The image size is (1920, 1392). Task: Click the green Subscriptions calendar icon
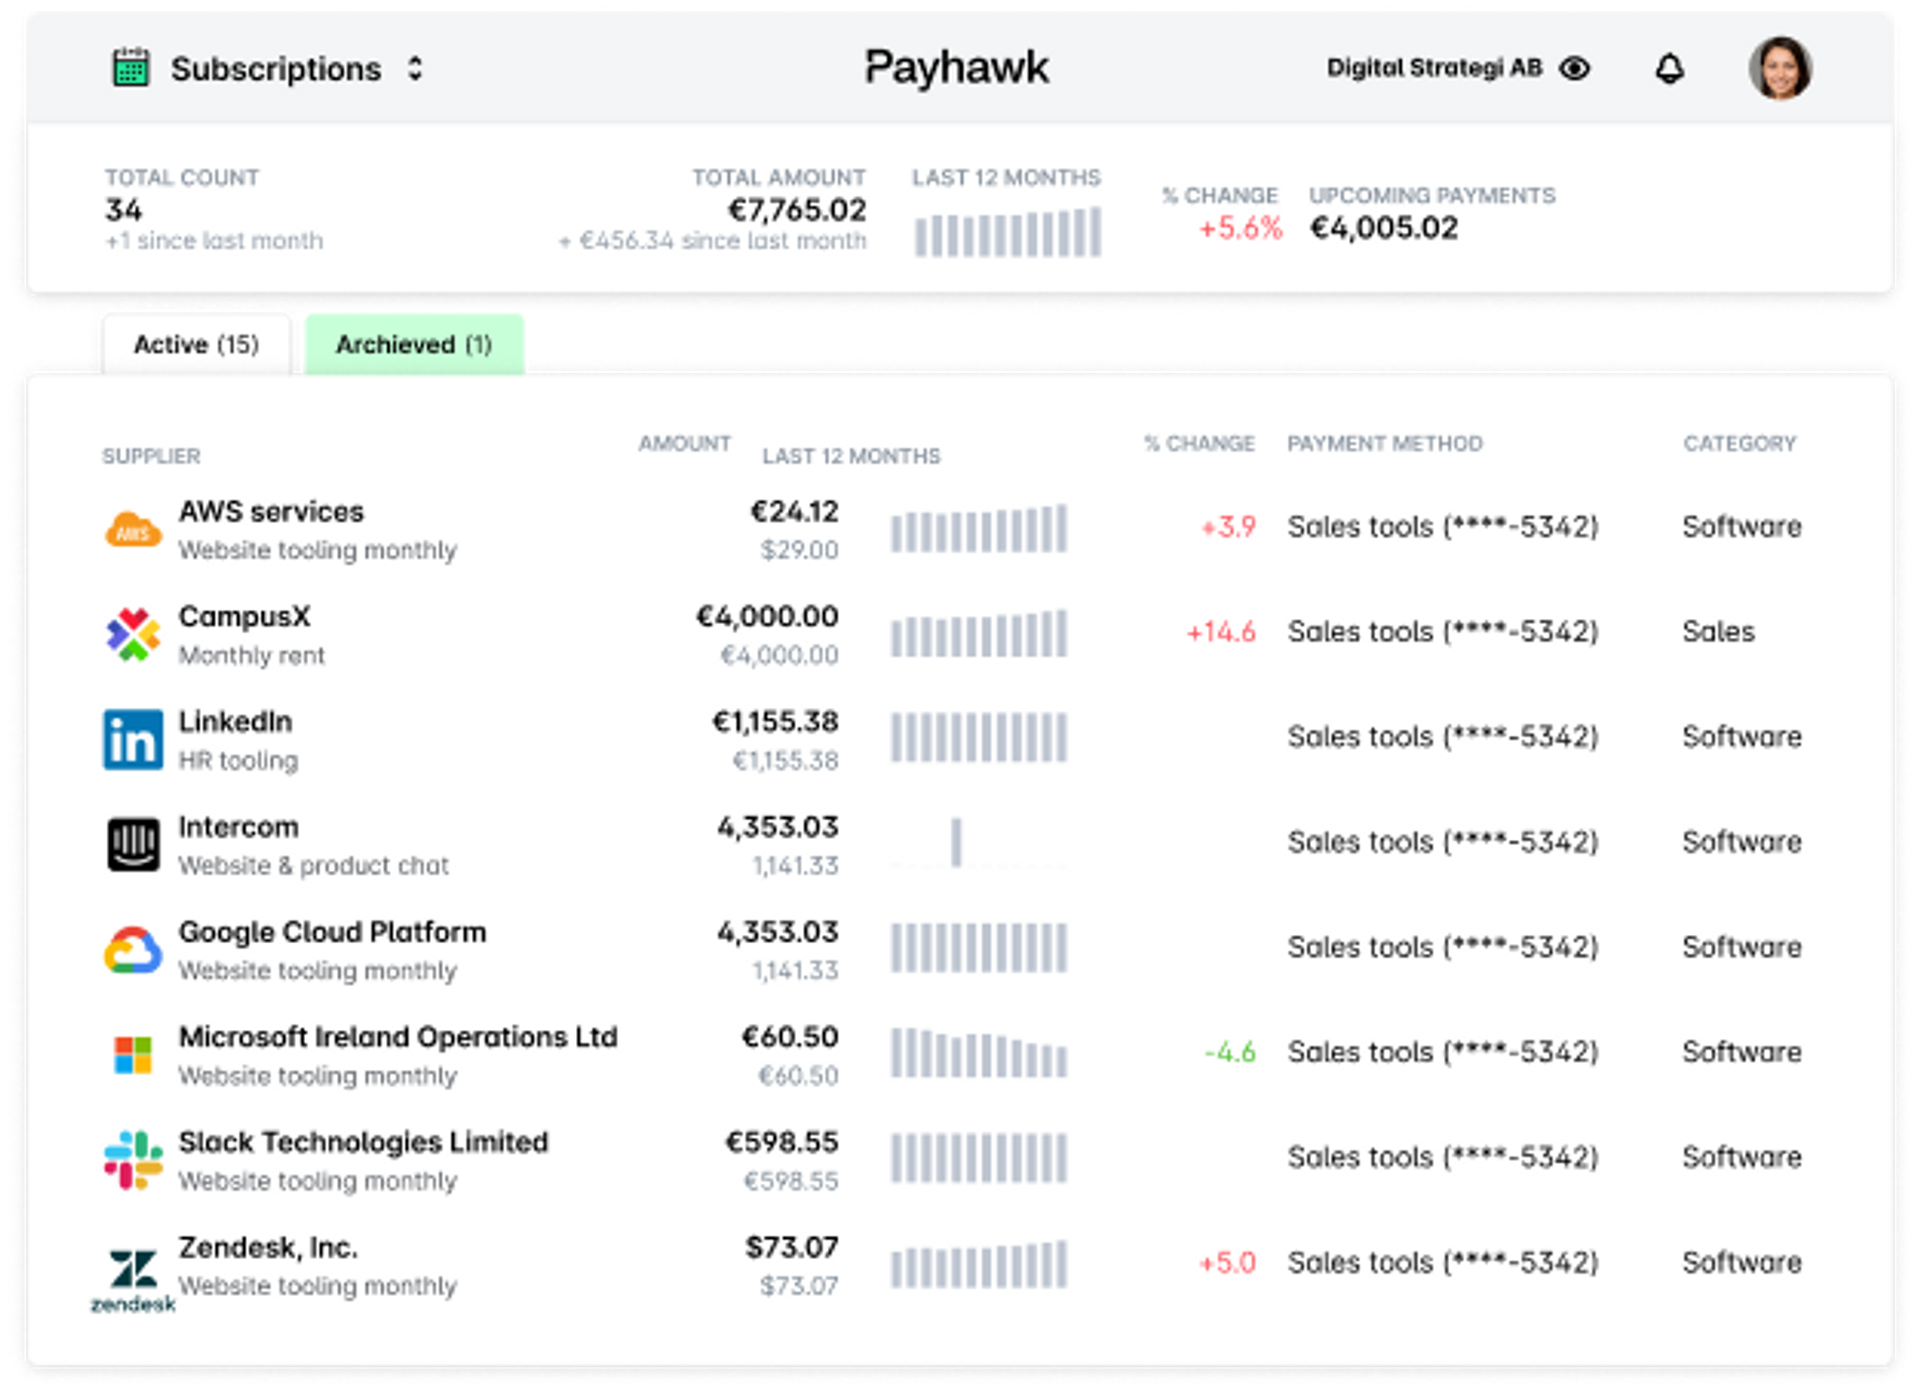[130, 68]
